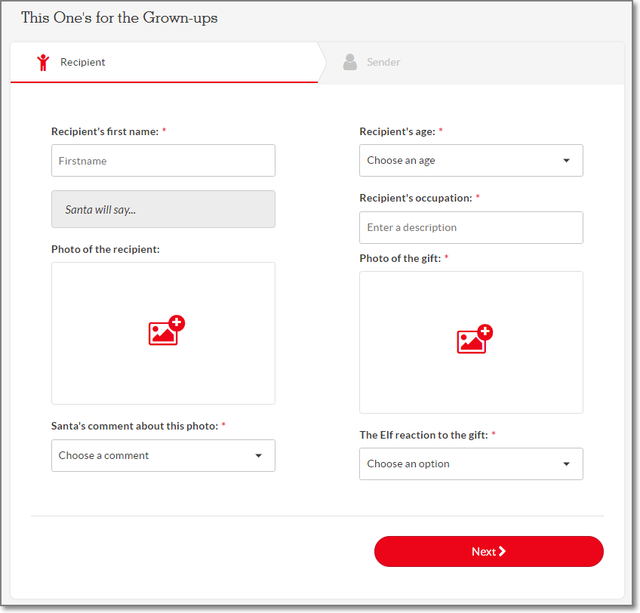Click the add-photo icon for gift photo
Viewport: 640px width, 613px height.
click(x=474, y=340)
